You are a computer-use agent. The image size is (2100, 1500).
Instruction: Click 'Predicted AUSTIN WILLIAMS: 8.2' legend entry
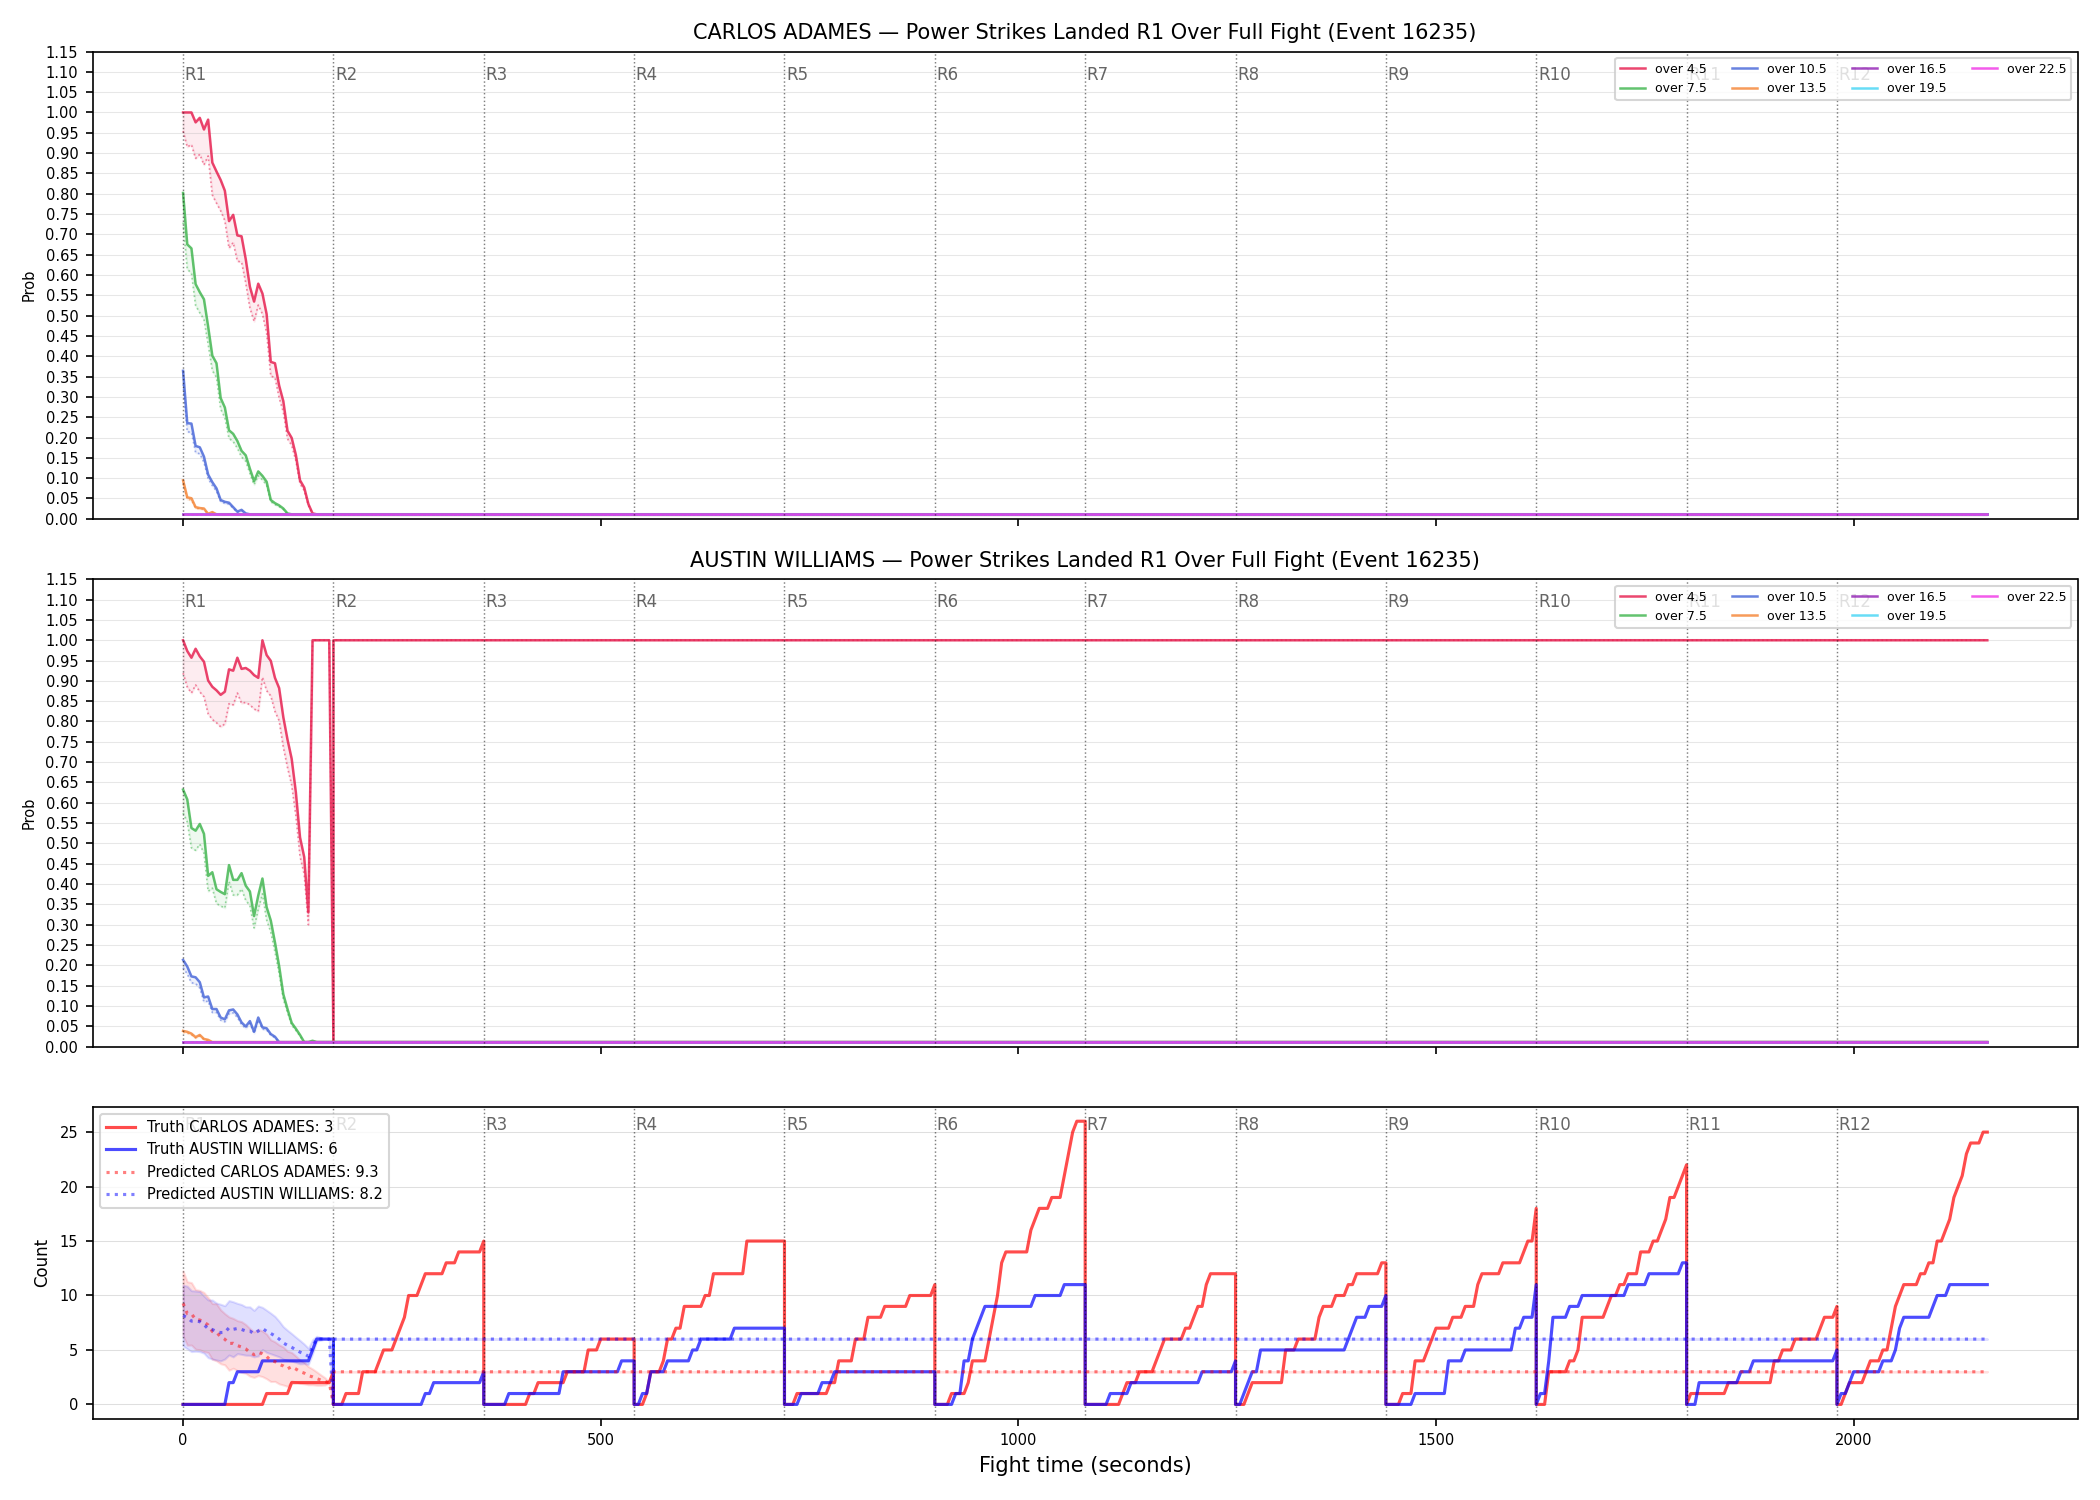click(x=244, y=1194)
